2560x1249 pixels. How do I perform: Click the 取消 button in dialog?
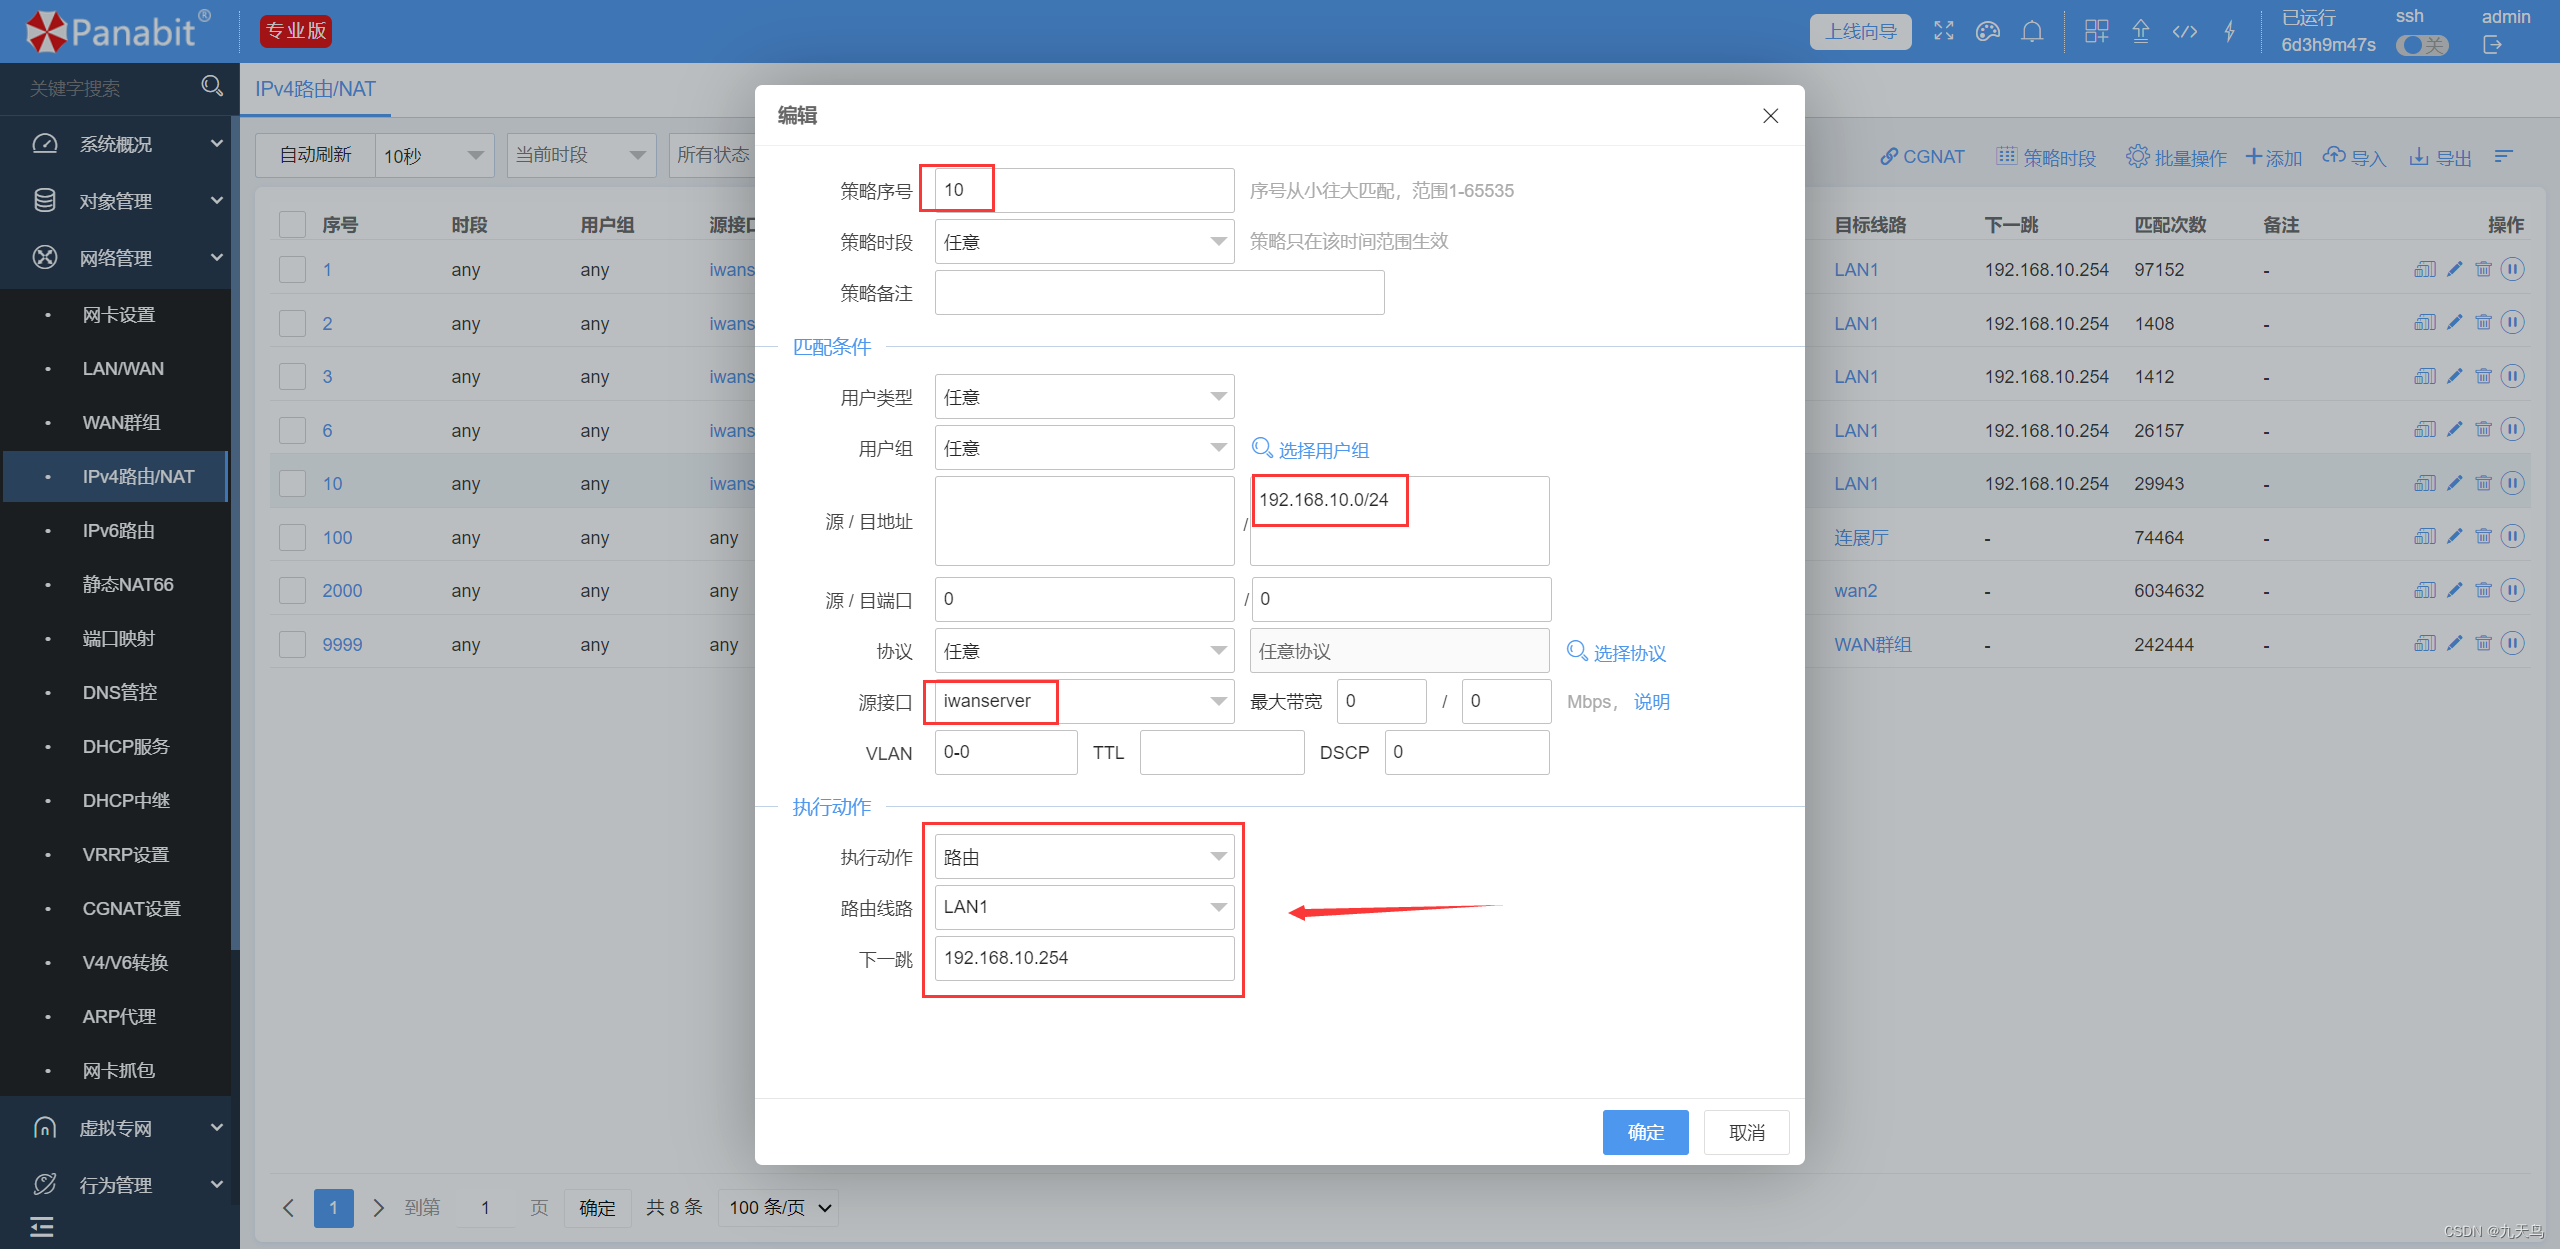pyautogui.click(x=1746, y=1132)
